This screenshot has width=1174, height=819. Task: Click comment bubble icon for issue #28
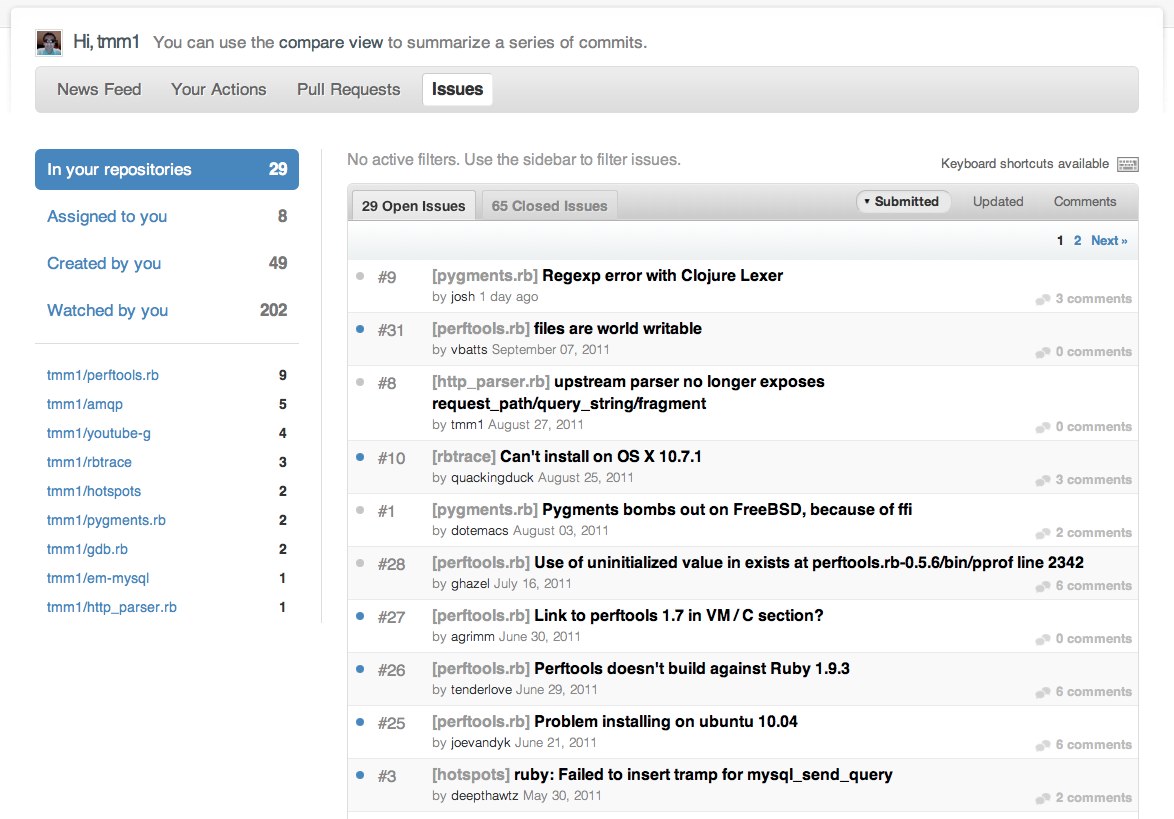tap(1043, 586)
